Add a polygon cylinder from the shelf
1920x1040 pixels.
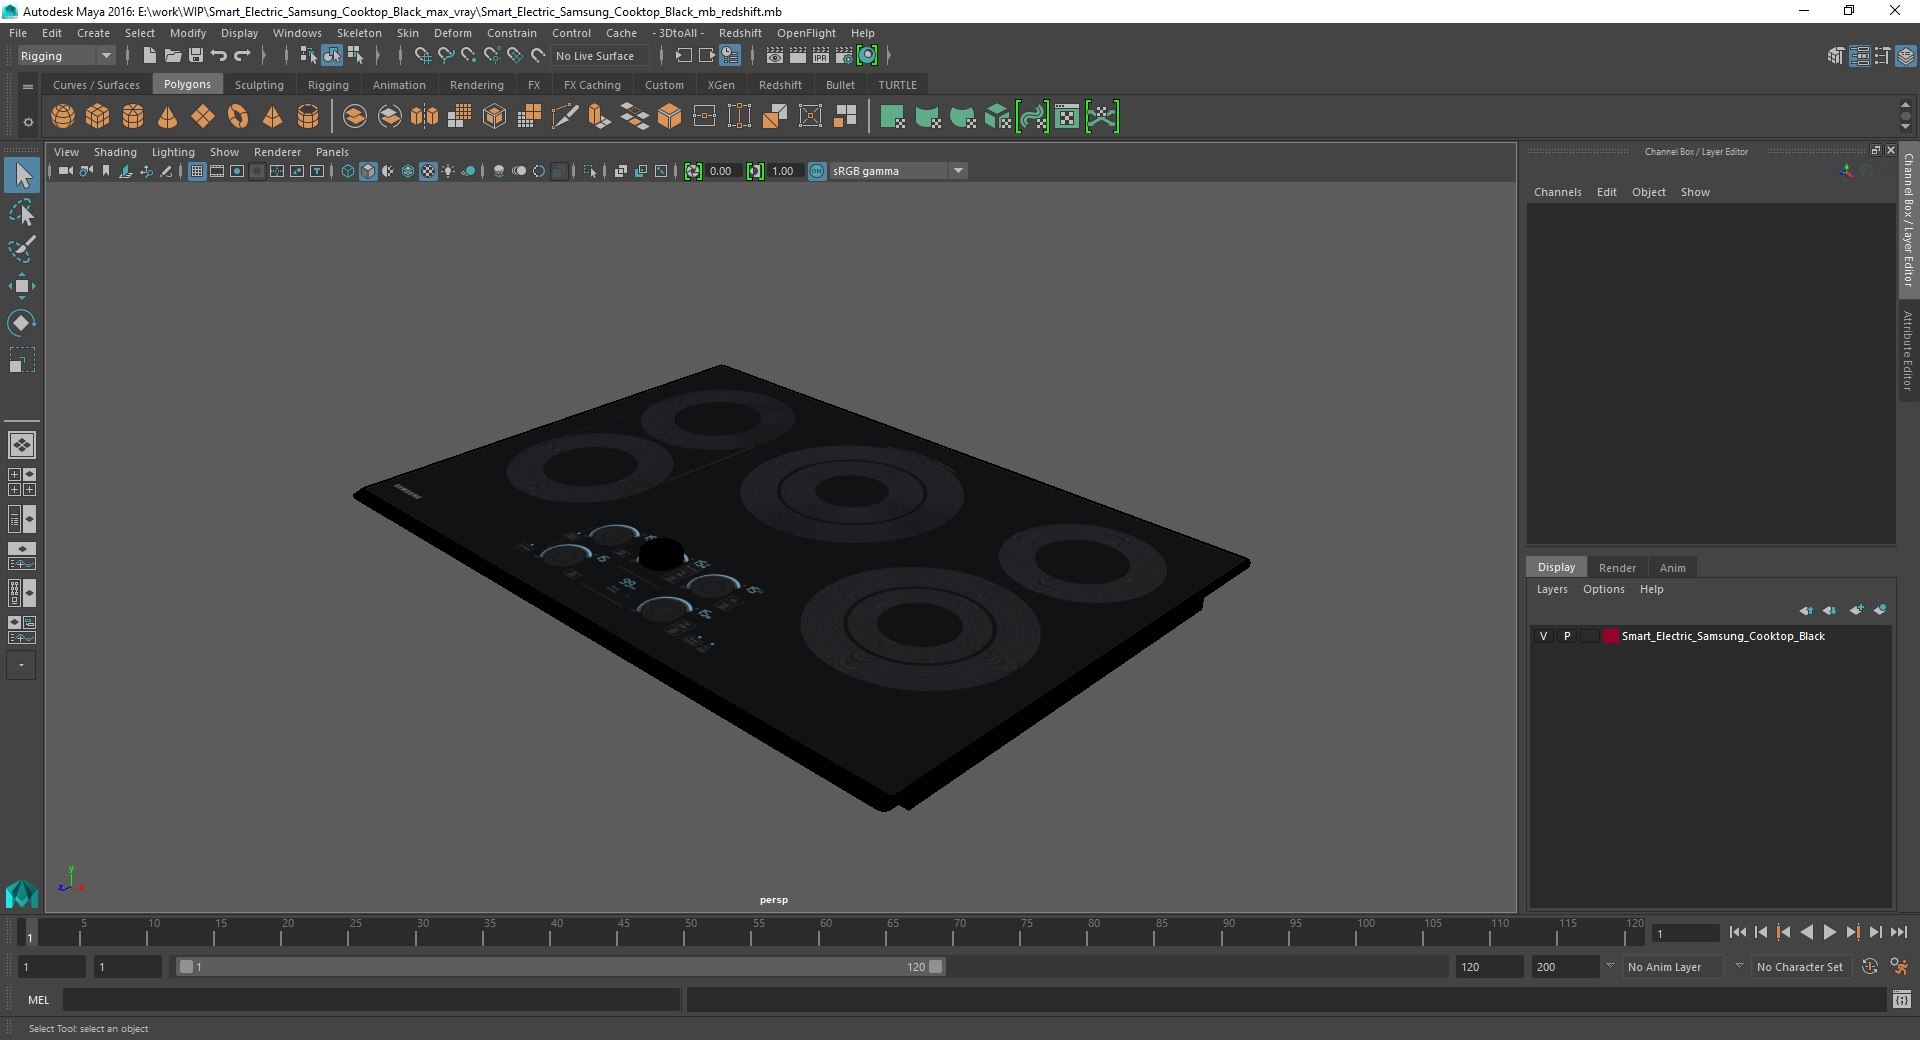point(133,117)
